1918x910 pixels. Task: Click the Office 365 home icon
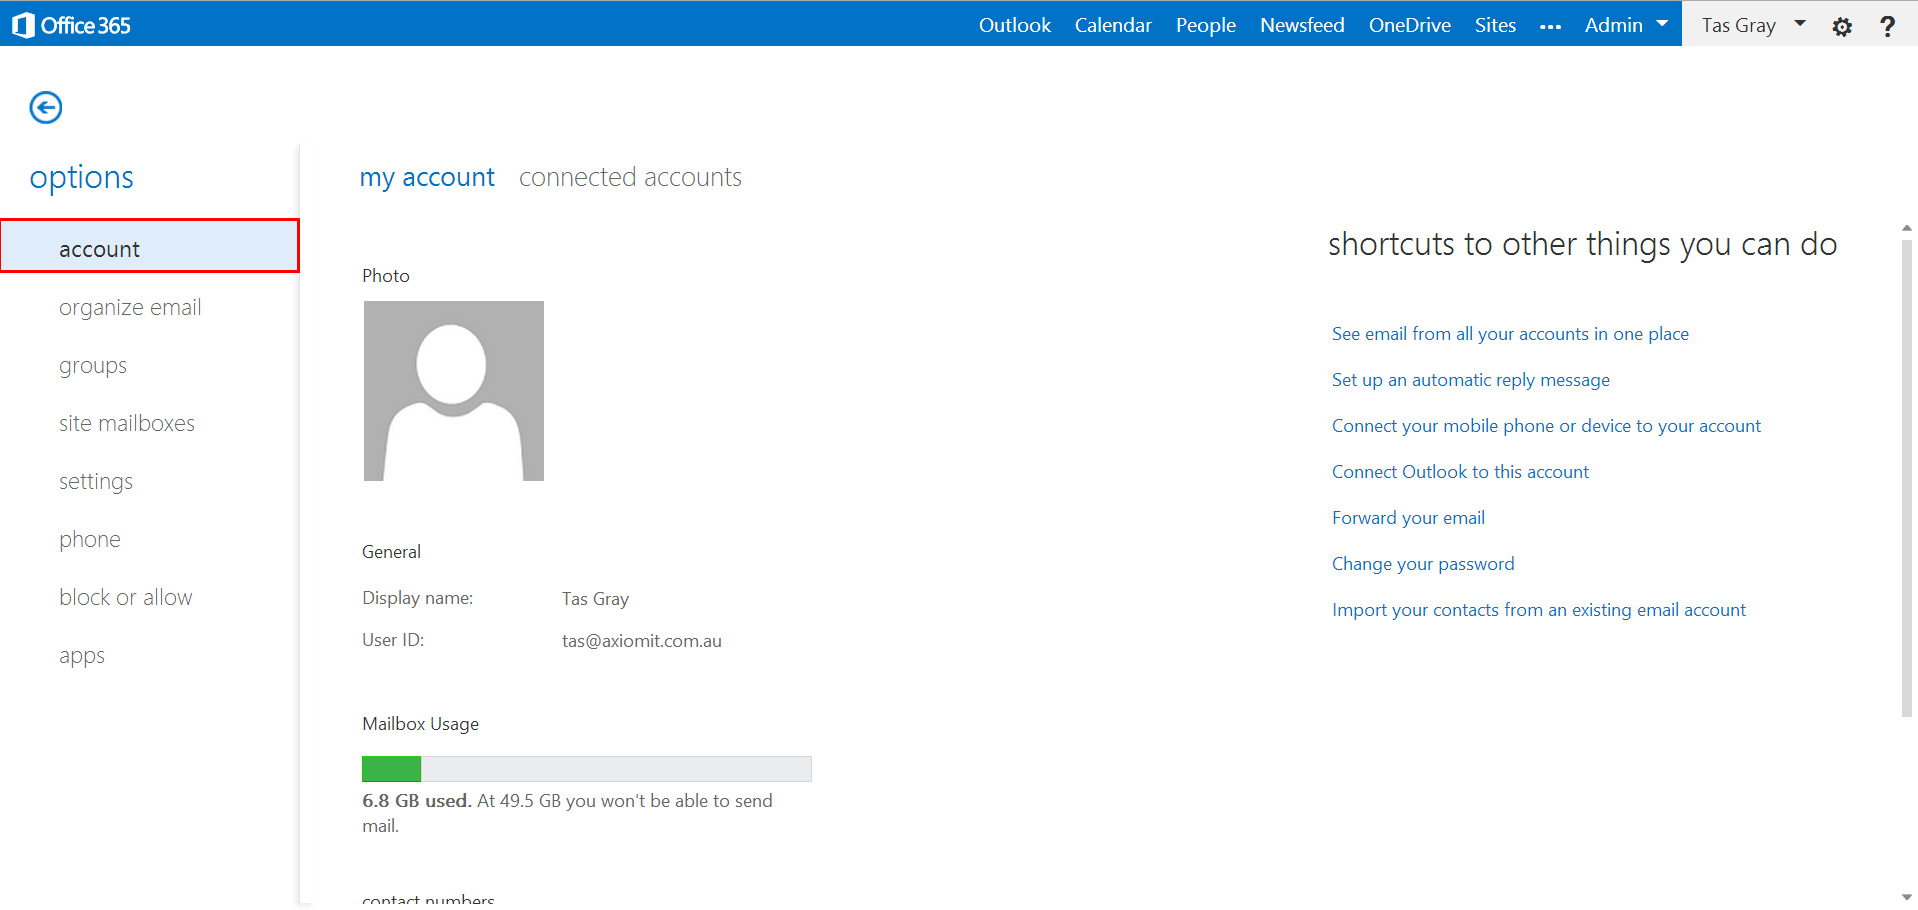[x=24, y=24]
